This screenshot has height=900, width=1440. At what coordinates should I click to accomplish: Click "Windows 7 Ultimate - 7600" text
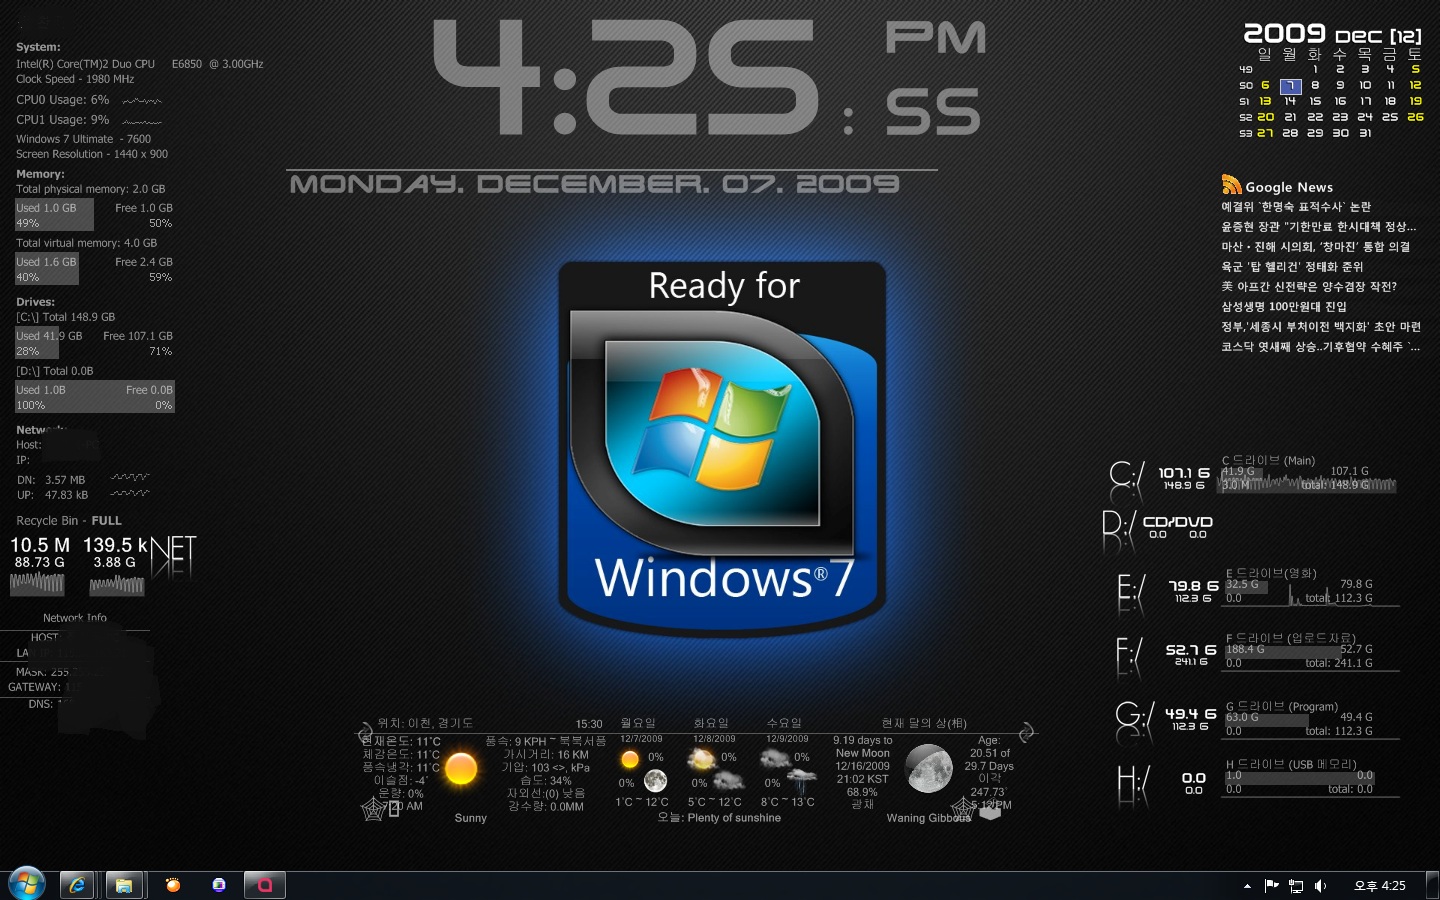[x=83, y=139]
